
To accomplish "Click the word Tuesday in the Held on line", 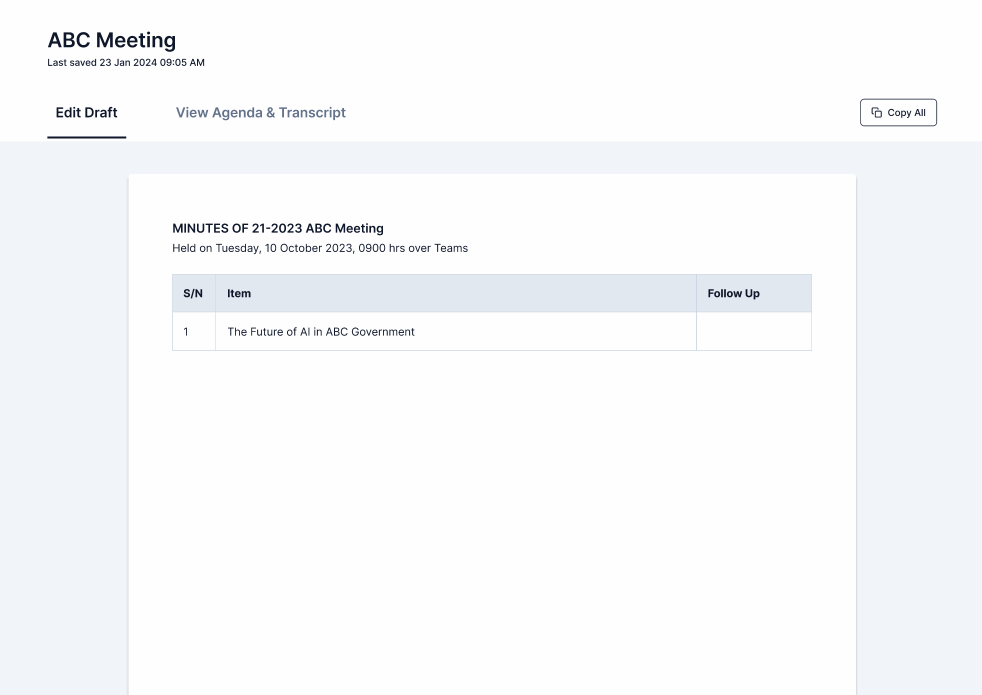I will tap(236, 248).
